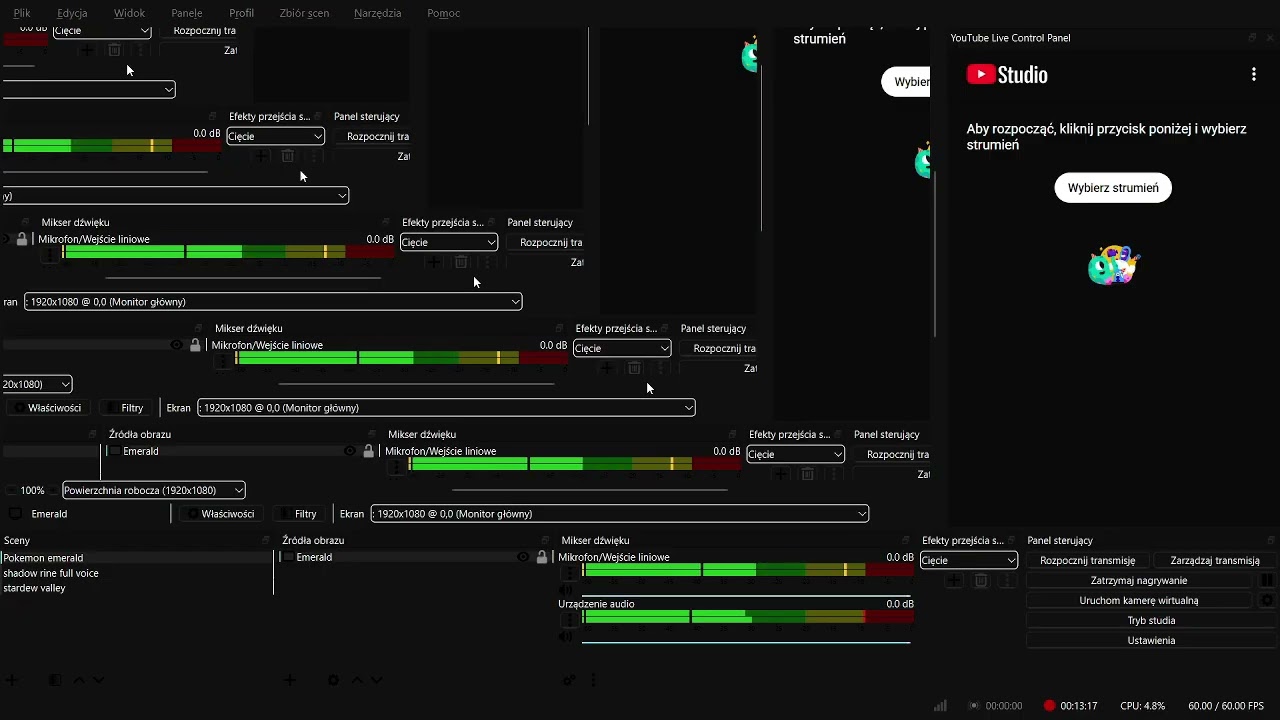Image resolution: width=1280 pixels, height=720 pixels.
Task: Click Rozpocznij transmisję button
Action: point(1088,561)
